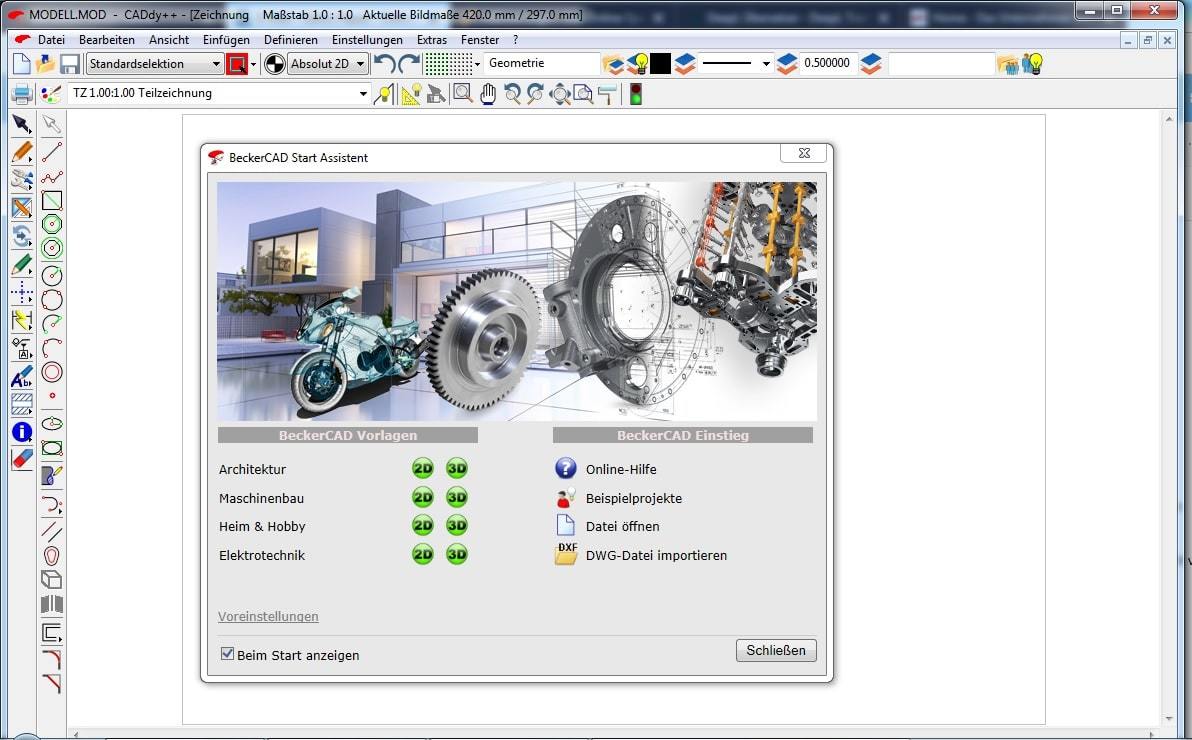Open the Voreinstellungen link
The image size is (1192, 740).
pos(268,616)
